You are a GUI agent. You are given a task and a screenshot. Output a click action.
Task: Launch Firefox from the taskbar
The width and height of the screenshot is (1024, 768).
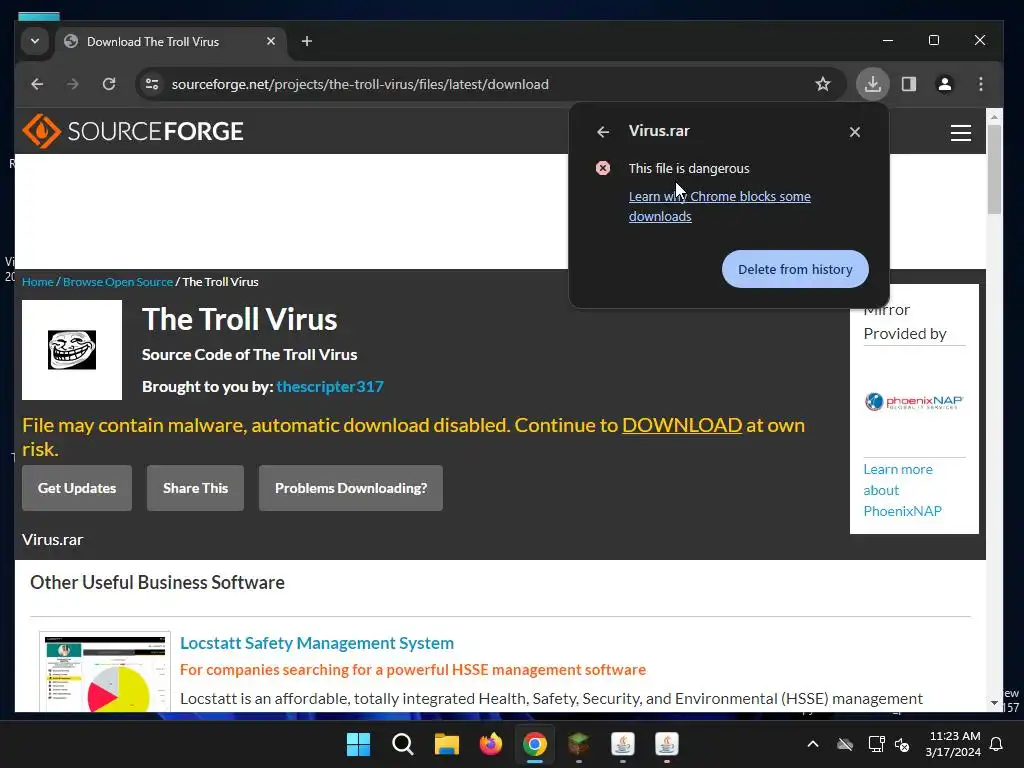click(490, 744)
